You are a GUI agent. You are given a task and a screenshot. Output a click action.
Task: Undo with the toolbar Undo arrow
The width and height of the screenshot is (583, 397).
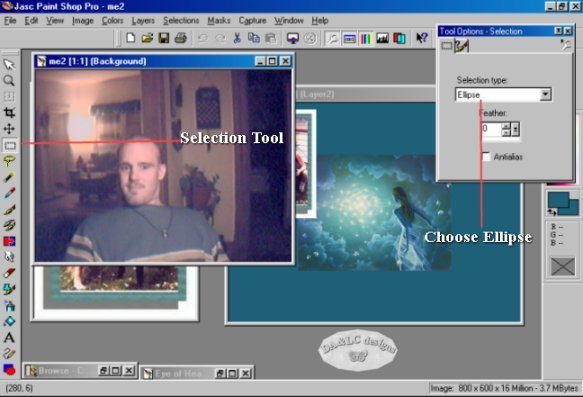pyautogui.click(x=203, y=38)
